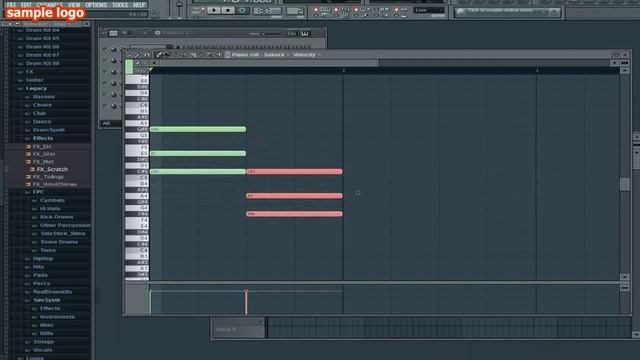
Task: Click the A3 piano key
Action: (137, 268)
